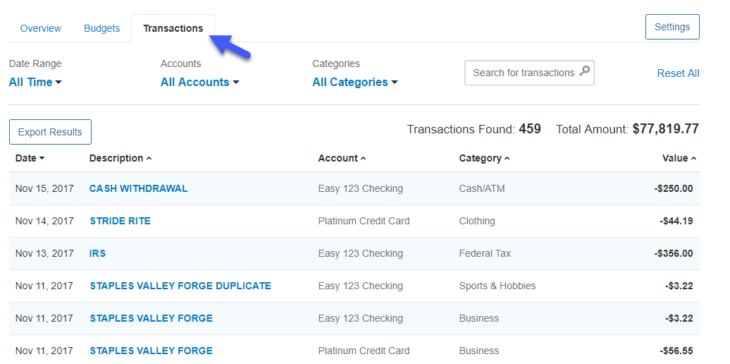Open the IRS transaction link
The image size is (730, 364).
point(98,254)
